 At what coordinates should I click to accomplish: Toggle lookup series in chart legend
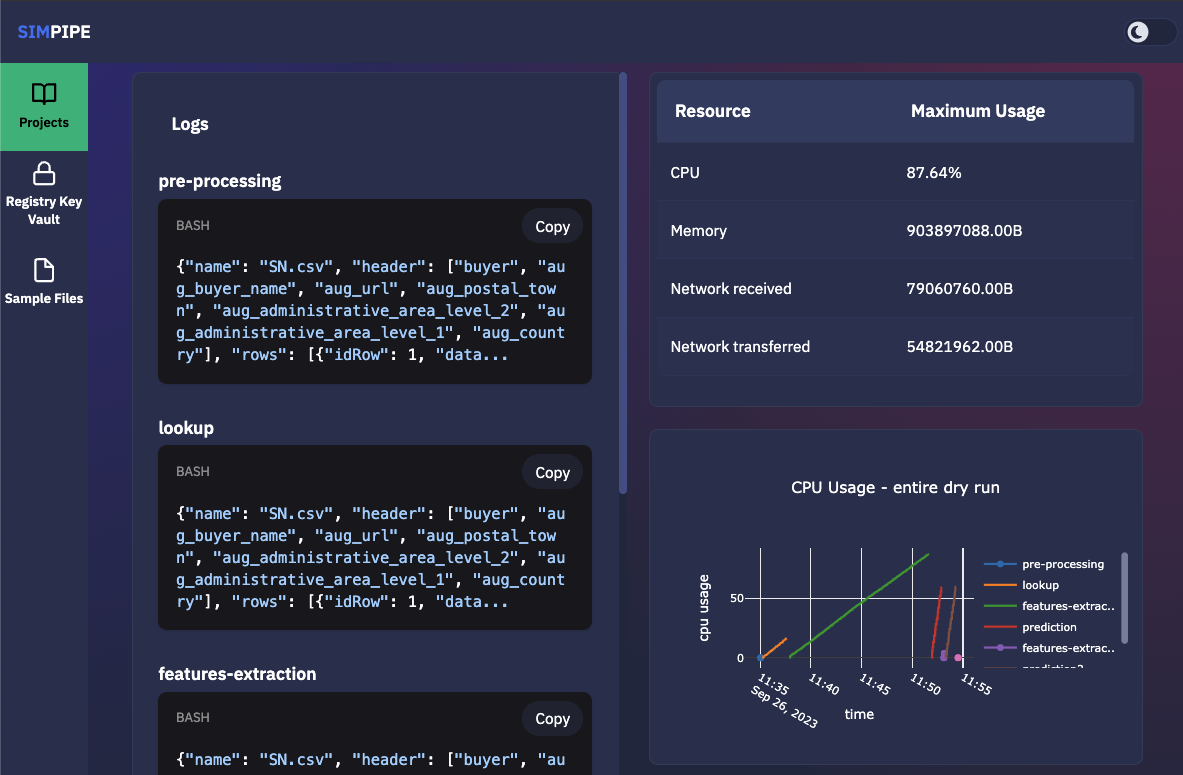click(1022, 585)
